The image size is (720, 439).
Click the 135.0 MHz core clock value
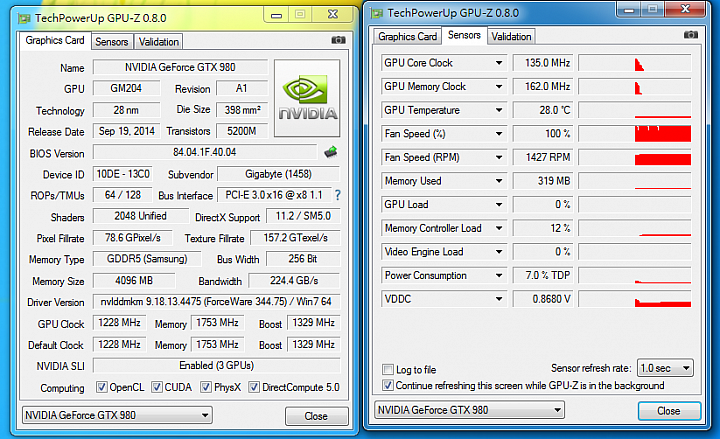pyautogui.click(x=543, y=63)
